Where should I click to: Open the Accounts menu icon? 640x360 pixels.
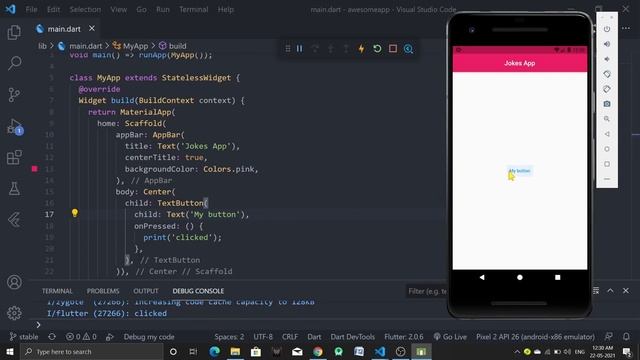pyautogui.click(x=14, y=282)
